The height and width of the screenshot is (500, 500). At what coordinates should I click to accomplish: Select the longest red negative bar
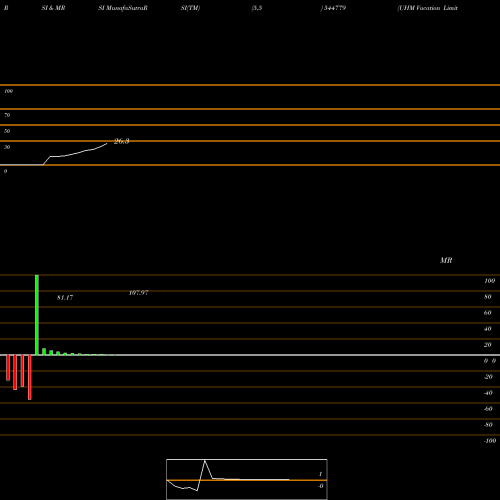pyautogui.click(x=30, y=377)
